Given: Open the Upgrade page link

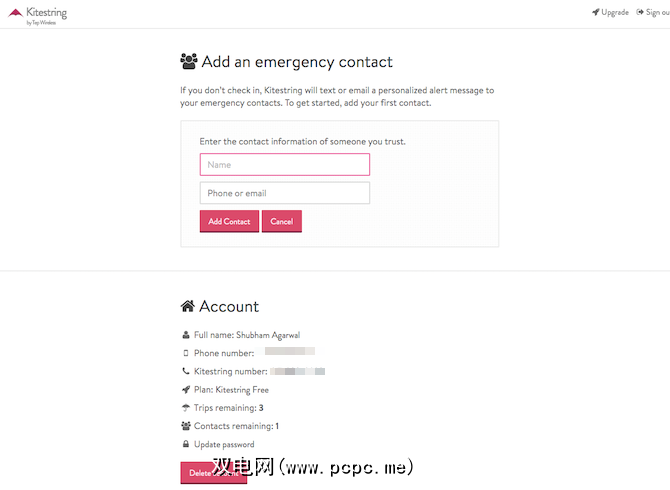Looking at the screenshot, I should [x=615, y=13].
